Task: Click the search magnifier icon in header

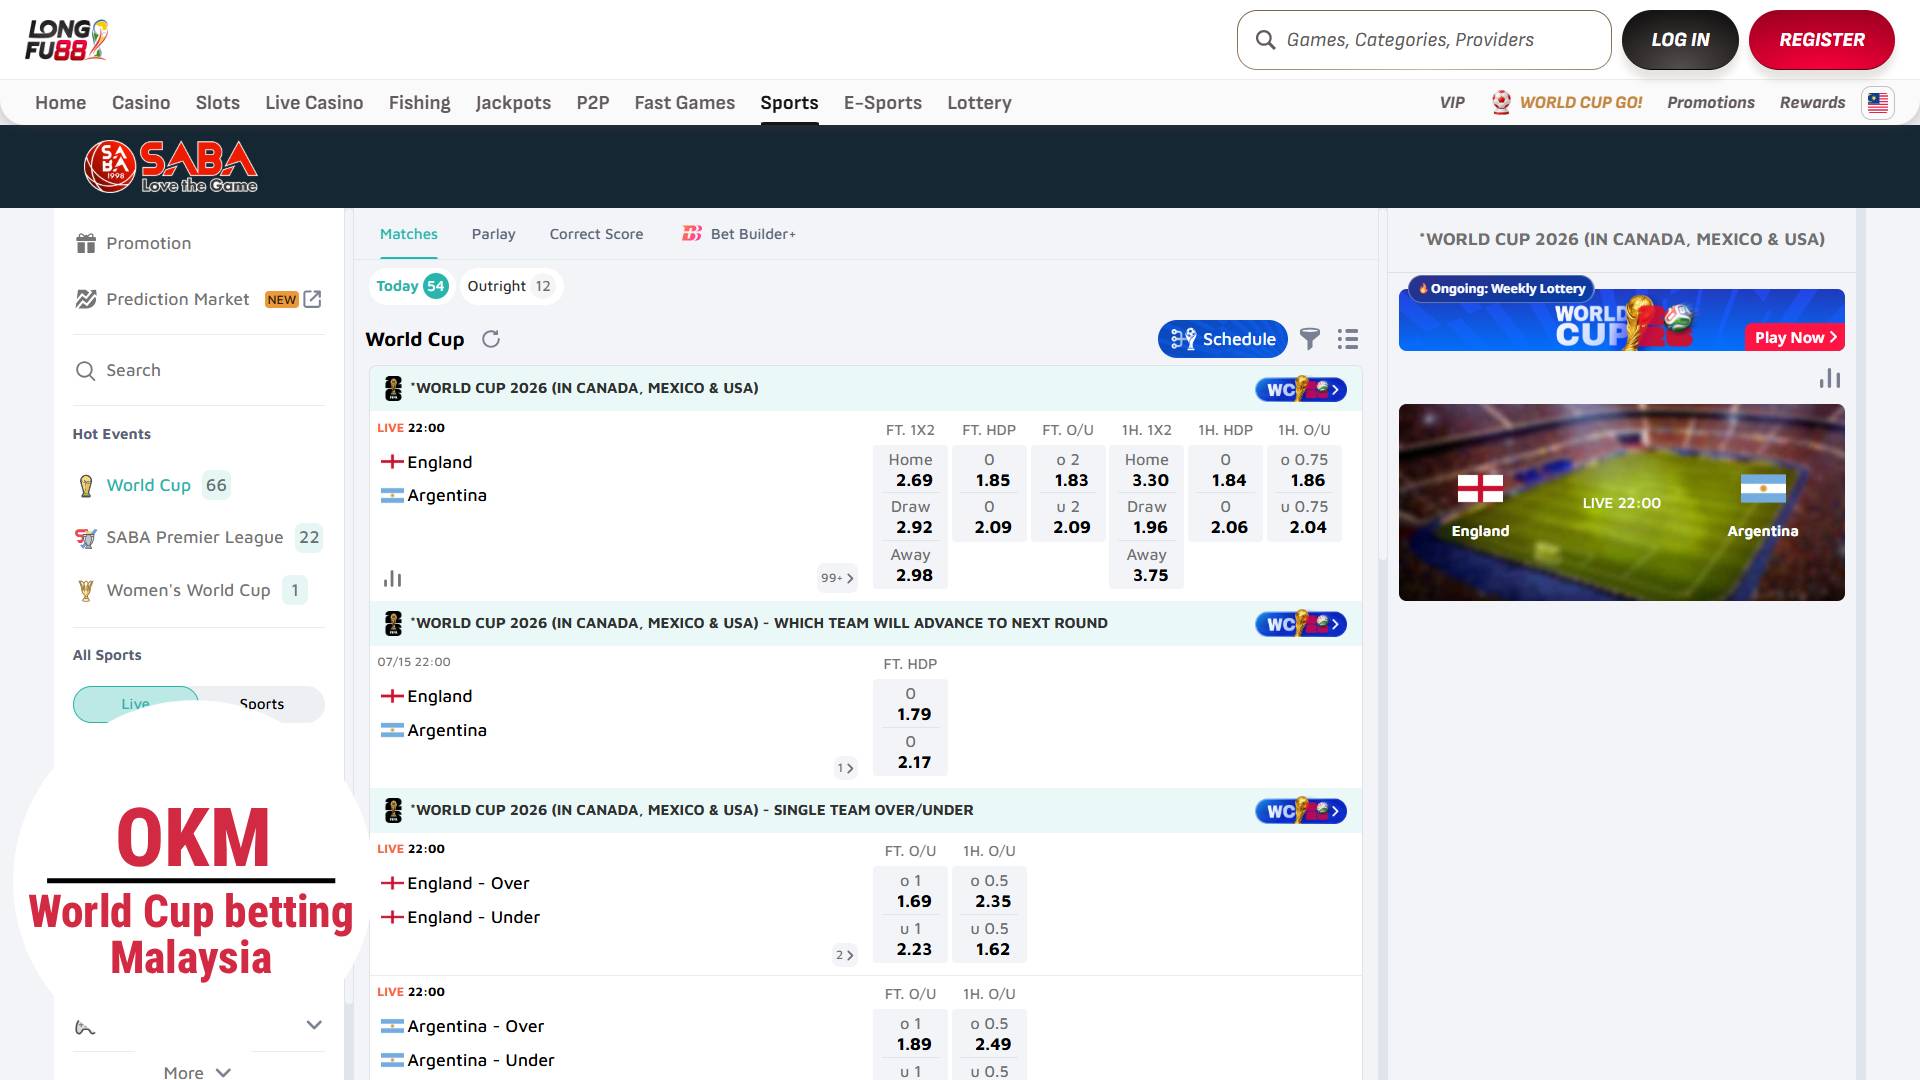Action: pos(1265,40)
